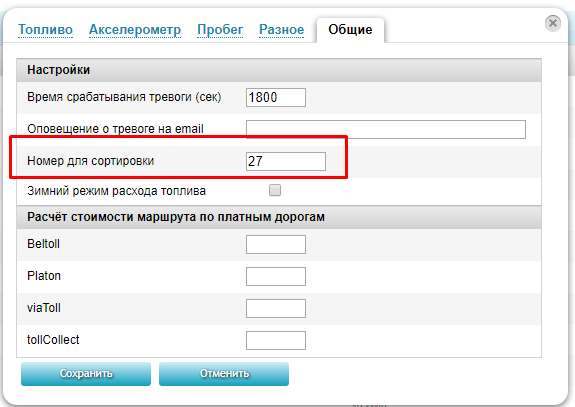This screenshot has height=407, width=575.
Task: Save settings with the Сохранить button
Action: pyautogui.click(x=86, y=374)
